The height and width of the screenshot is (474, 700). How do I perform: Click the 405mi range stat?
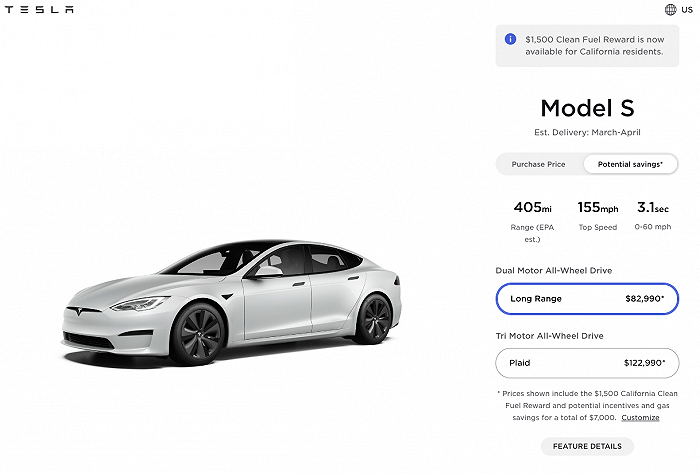[532, 220]
